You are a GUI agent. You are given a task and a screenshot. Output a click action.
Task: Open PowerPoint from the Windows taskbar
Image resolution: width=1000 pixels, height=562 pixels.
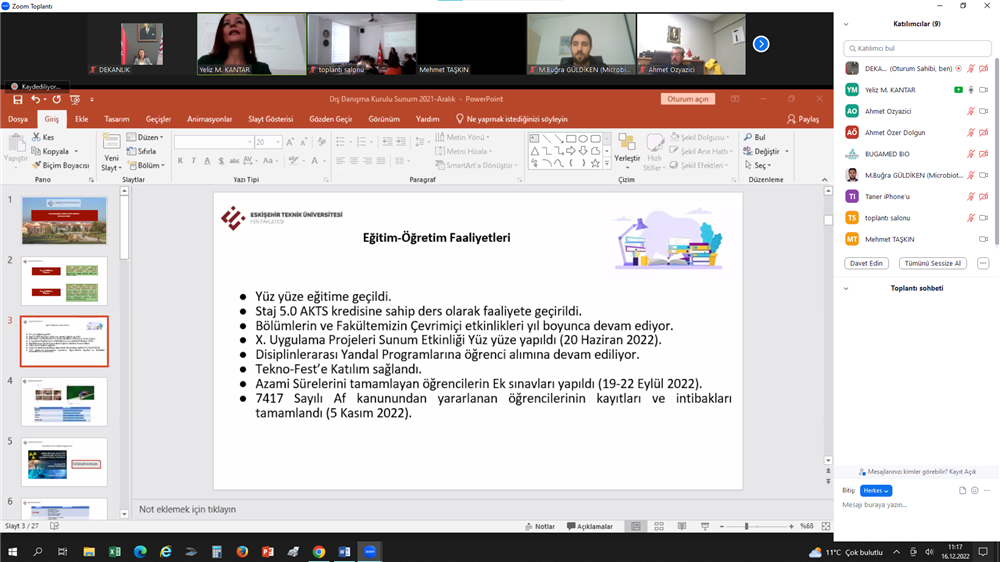pos(268,552)
